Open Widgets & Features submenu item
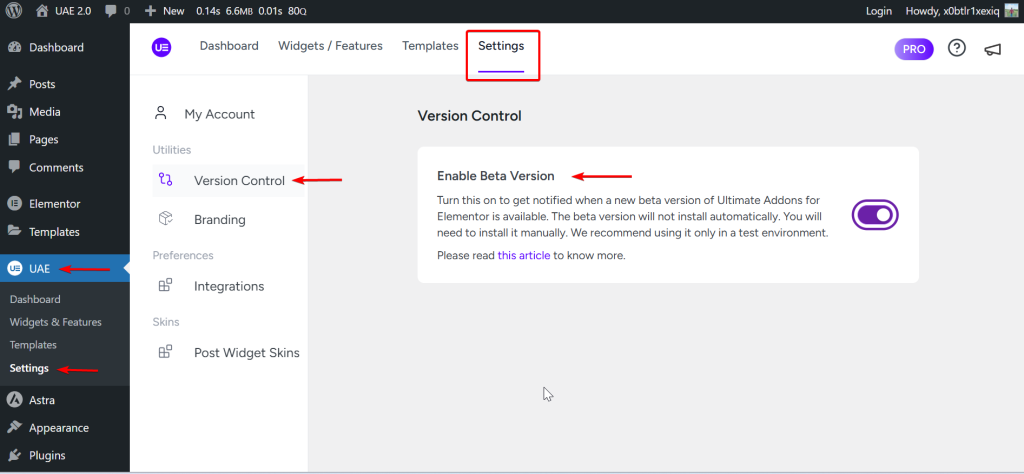The width and height of the screenshot is (1024, 474). click(56, 322)
